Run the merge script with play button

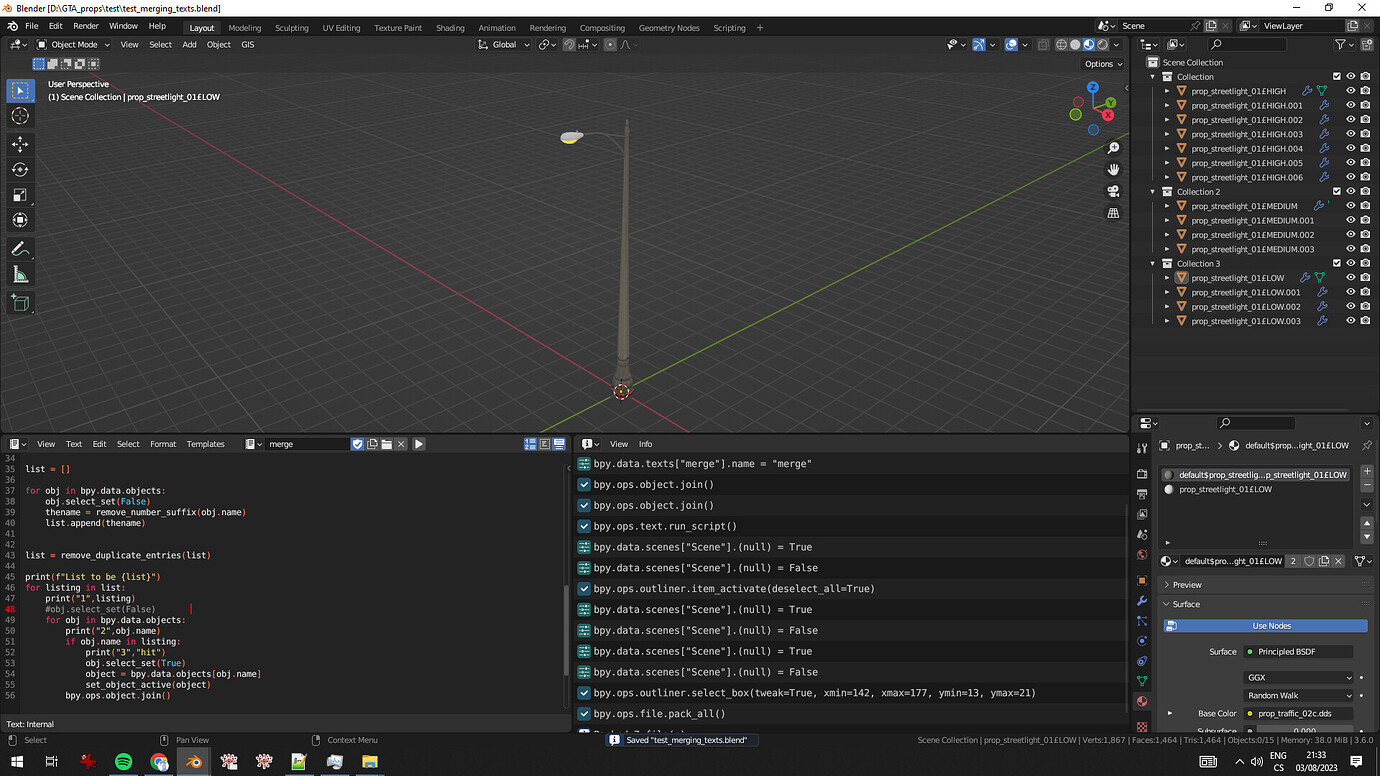click(x=419, y=444)
